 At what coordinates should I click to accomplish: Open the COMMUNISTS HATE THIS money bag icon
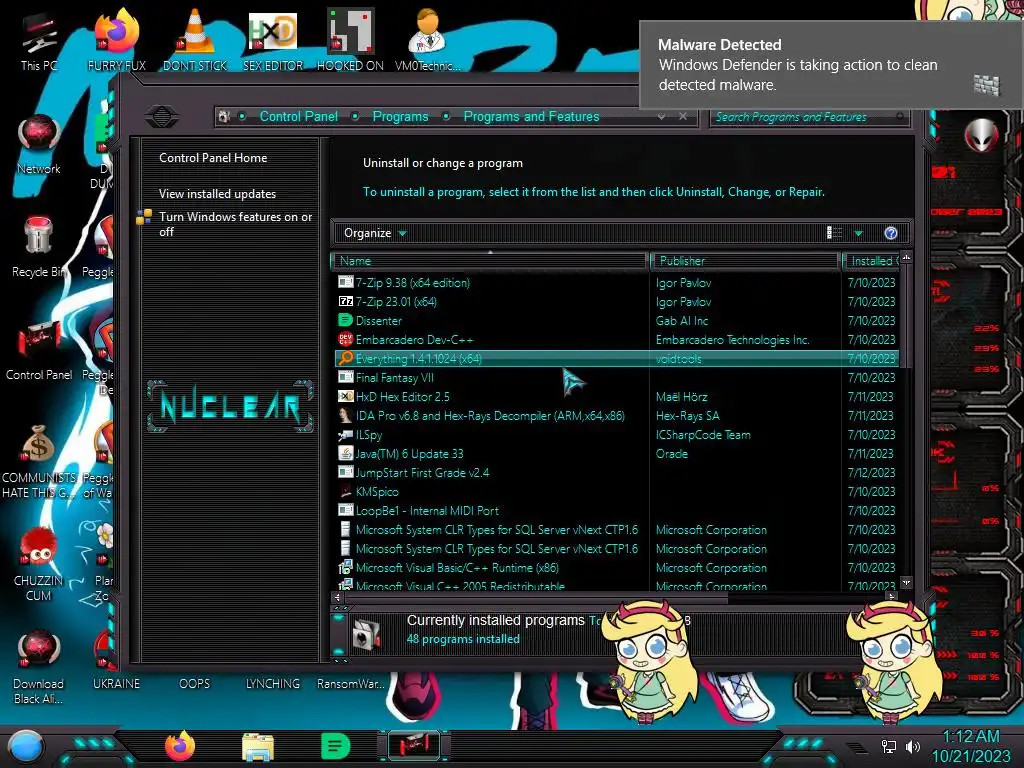[39, 461]
